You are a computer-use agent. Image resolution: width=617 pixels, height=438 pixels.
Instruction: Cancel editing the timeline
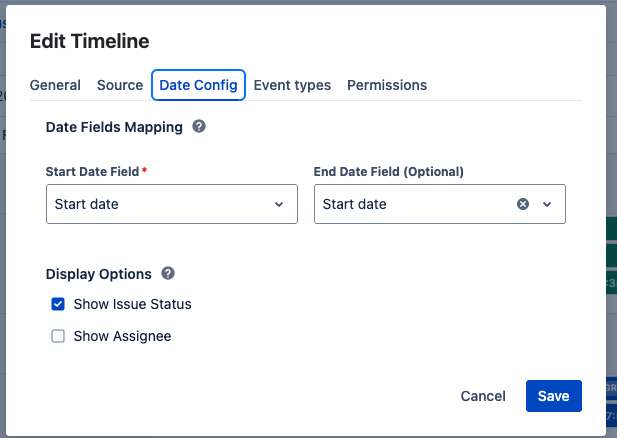(483, 396)
